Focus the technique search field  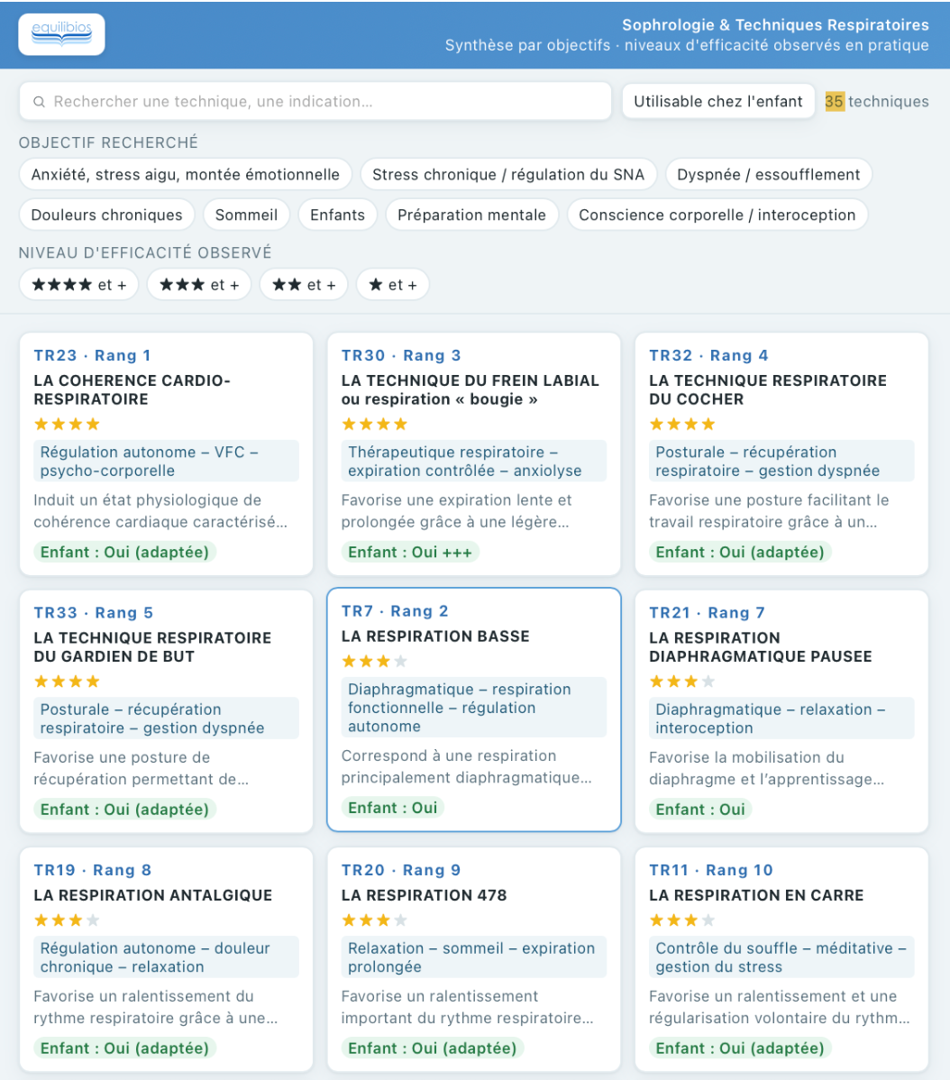[x=315, y=101]
